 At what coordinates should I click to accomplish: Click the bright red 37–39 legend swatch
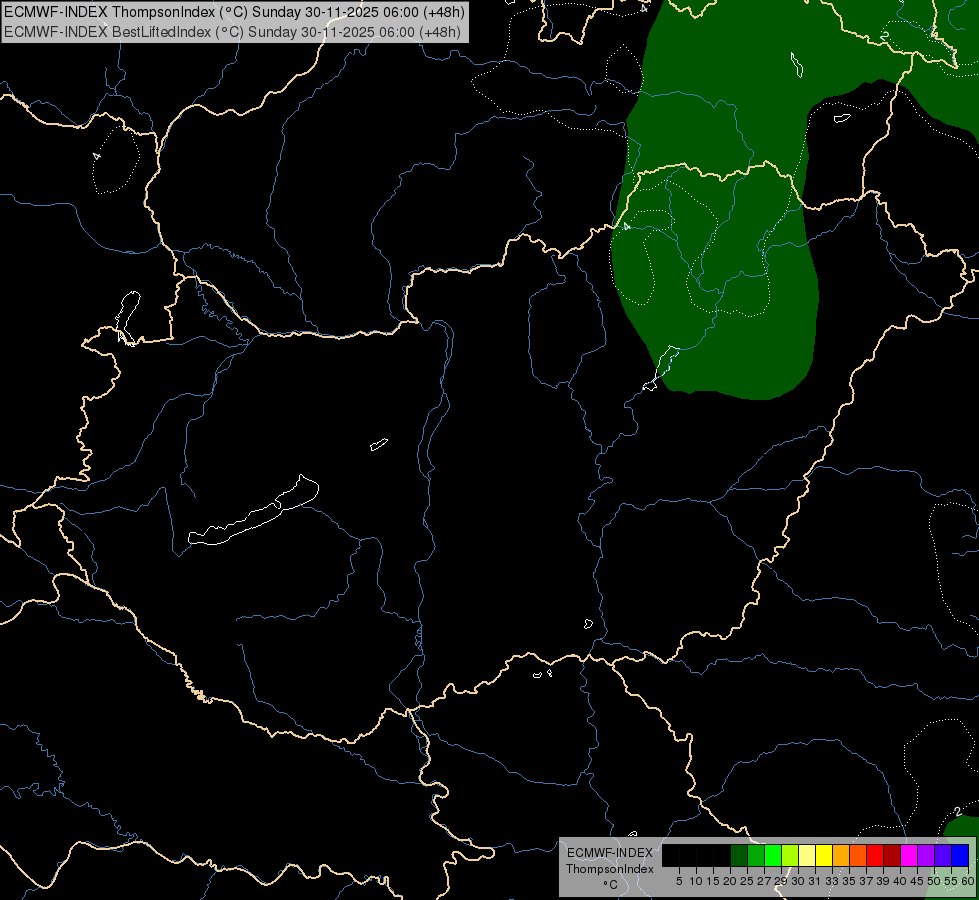[x=875, y=855]
